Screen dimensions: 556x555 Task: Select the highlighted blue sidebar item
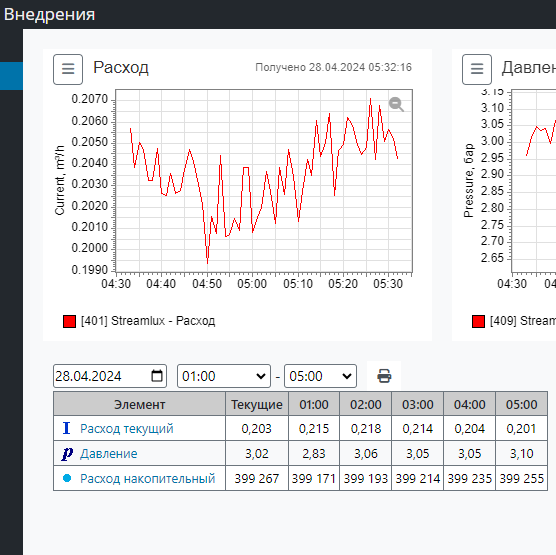[x=11, y=76]
